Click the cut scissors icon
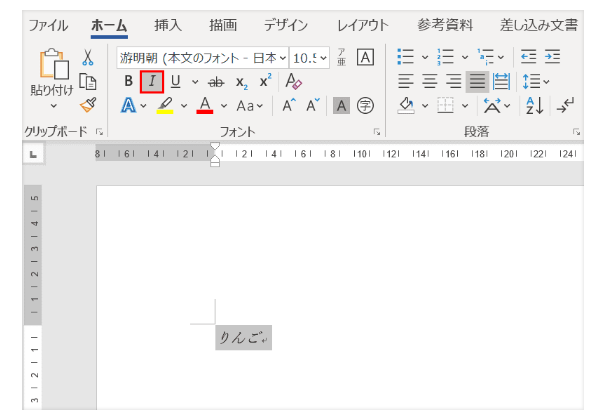612x415 pixels. coord(88,58)
